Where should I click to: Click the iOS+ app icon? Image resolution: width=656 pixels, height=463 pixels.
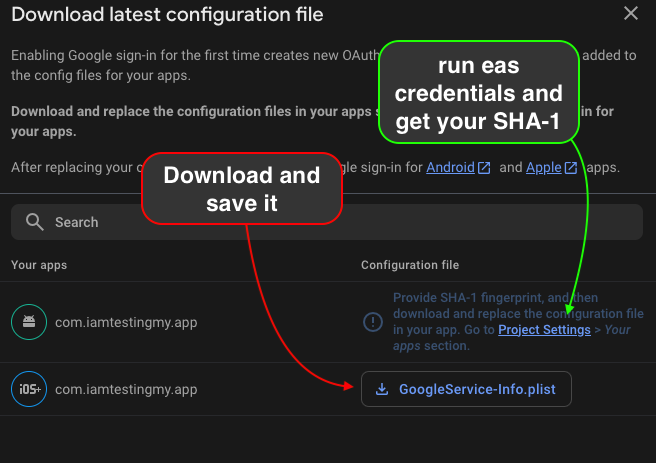pyautogui.click(x=29, y=389)
